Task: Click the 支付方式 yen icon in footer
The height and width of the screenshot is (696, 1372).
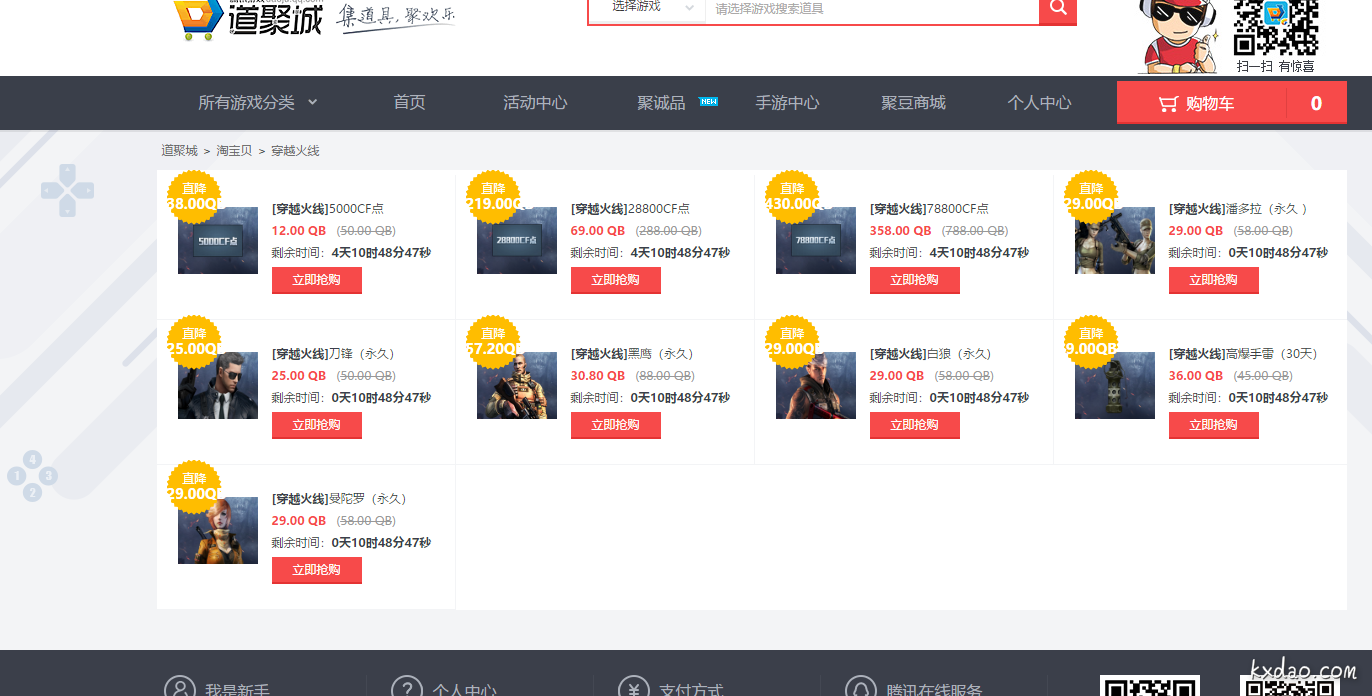Action: [633, 688]
